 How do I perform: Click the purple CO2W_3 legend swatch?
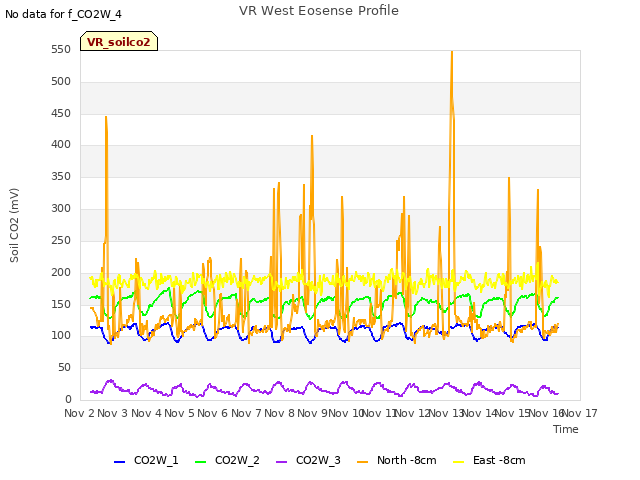tap(281, 462)
